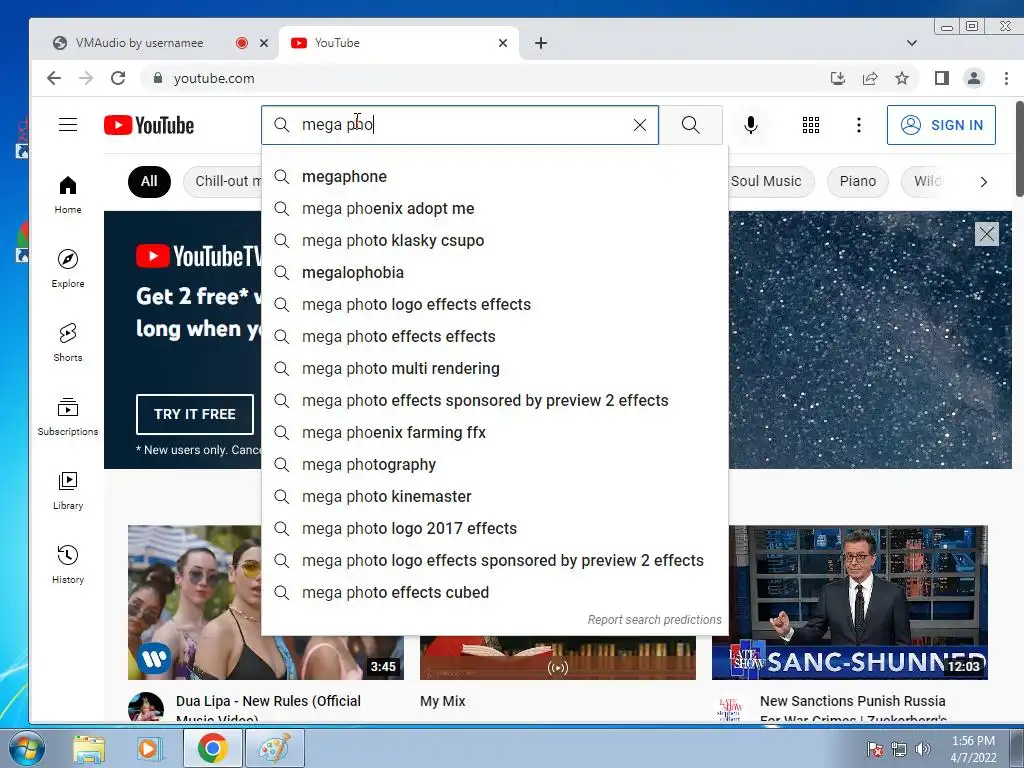Image resolution: width=1024 pixels, height=768 pixels.
Task: Open Chrome's three-dot menu
Action: point(1006,78)
